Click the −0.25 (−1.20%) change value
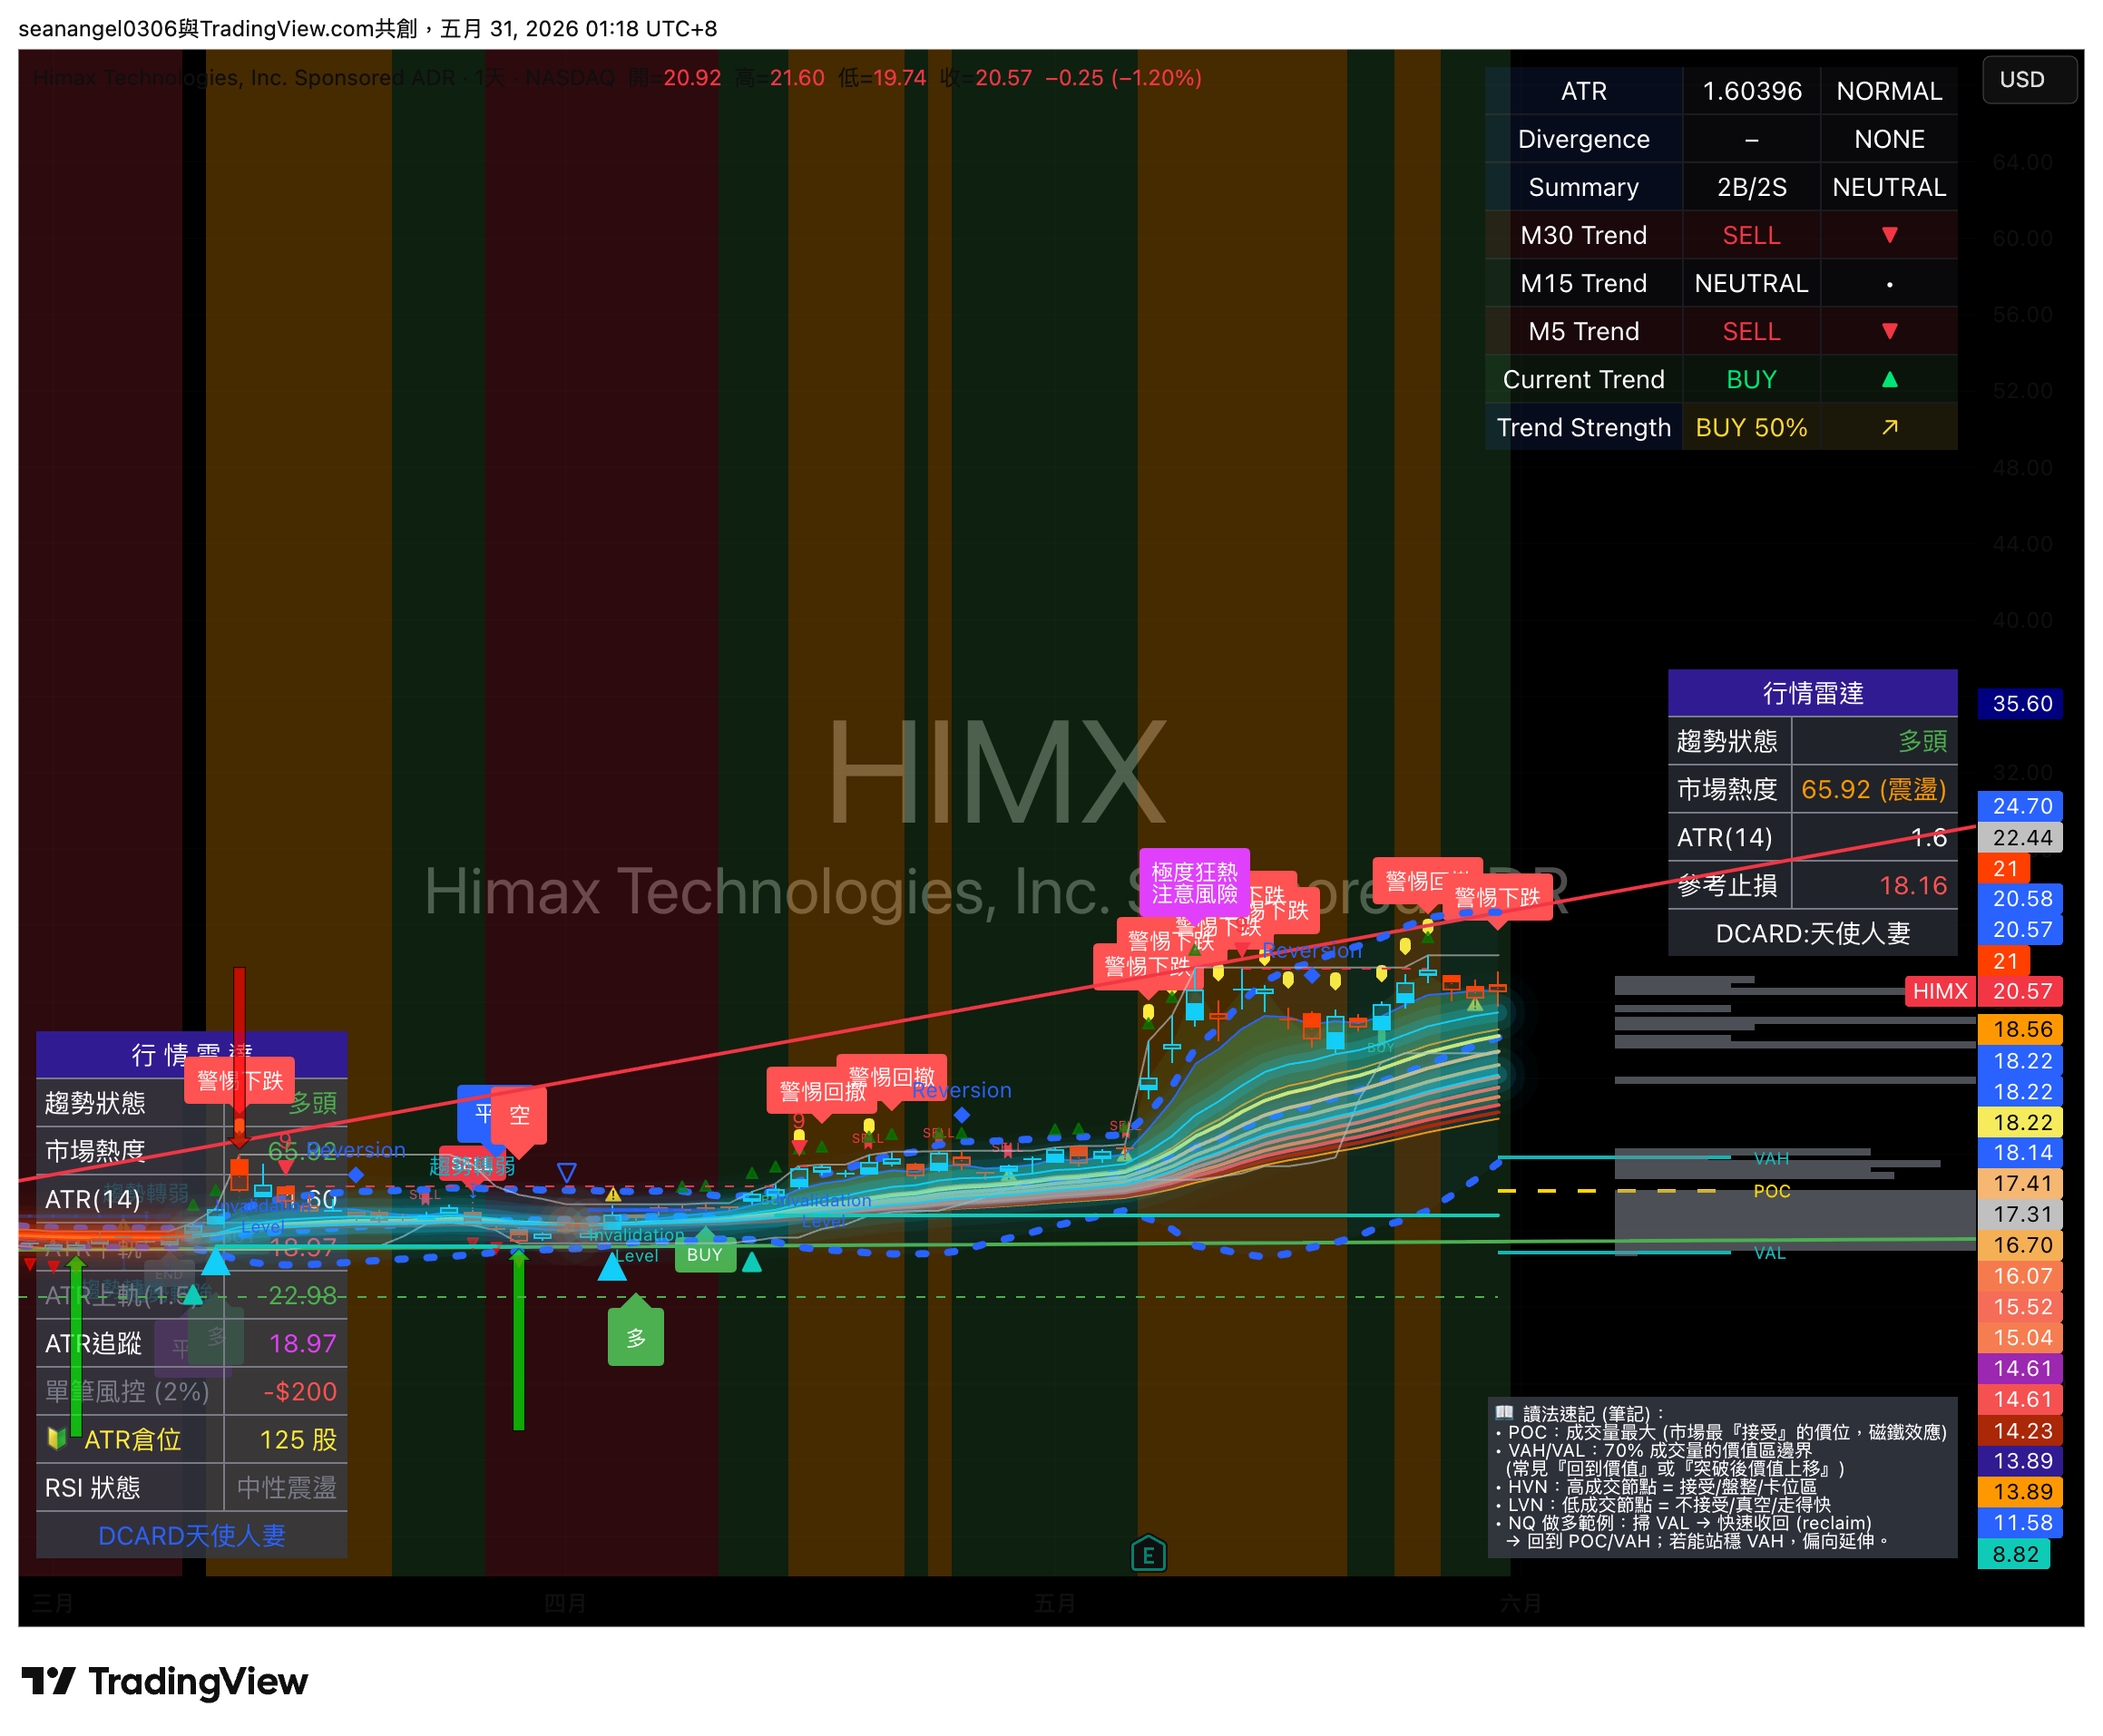This screenshot has width=2103, height=1736. point(1123,77)
